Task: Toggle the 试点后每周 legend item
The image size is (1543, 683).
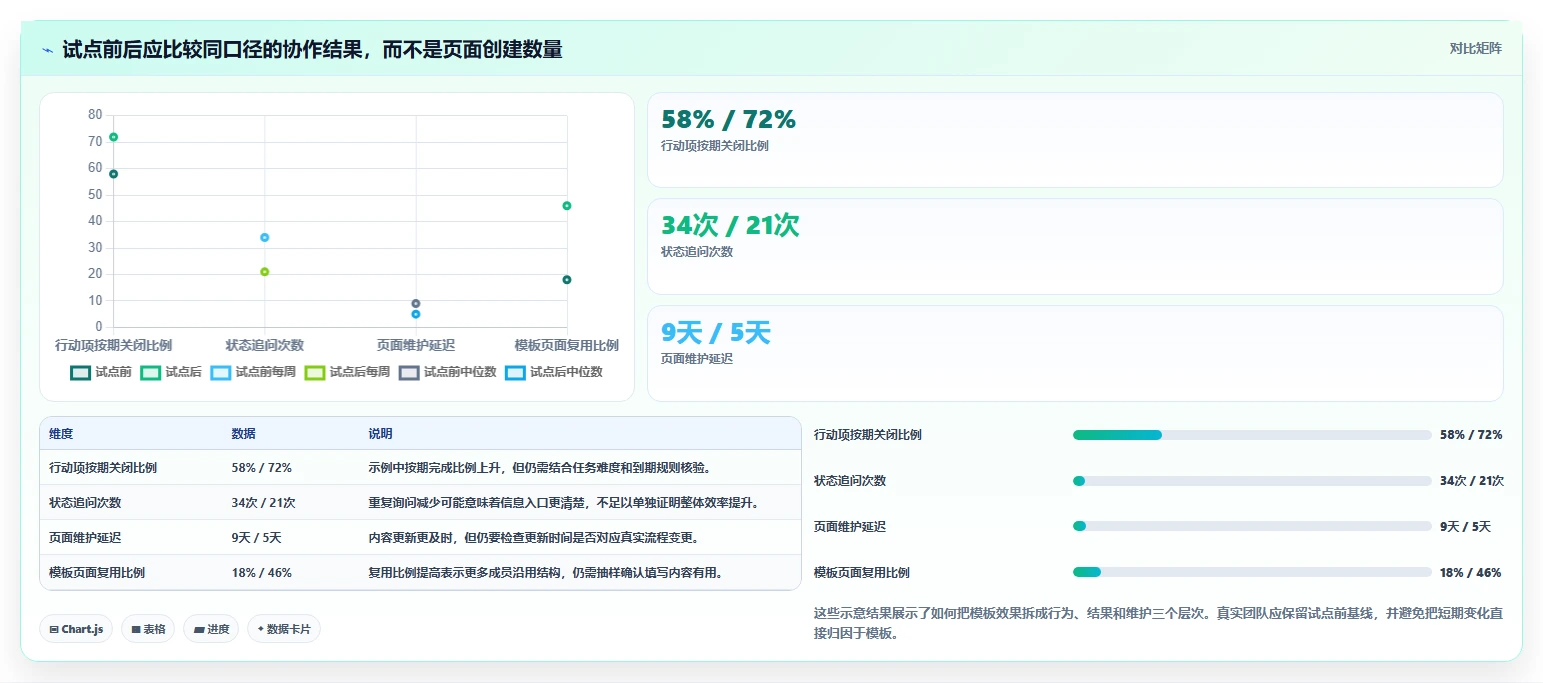Action: (x=347, y=372)
